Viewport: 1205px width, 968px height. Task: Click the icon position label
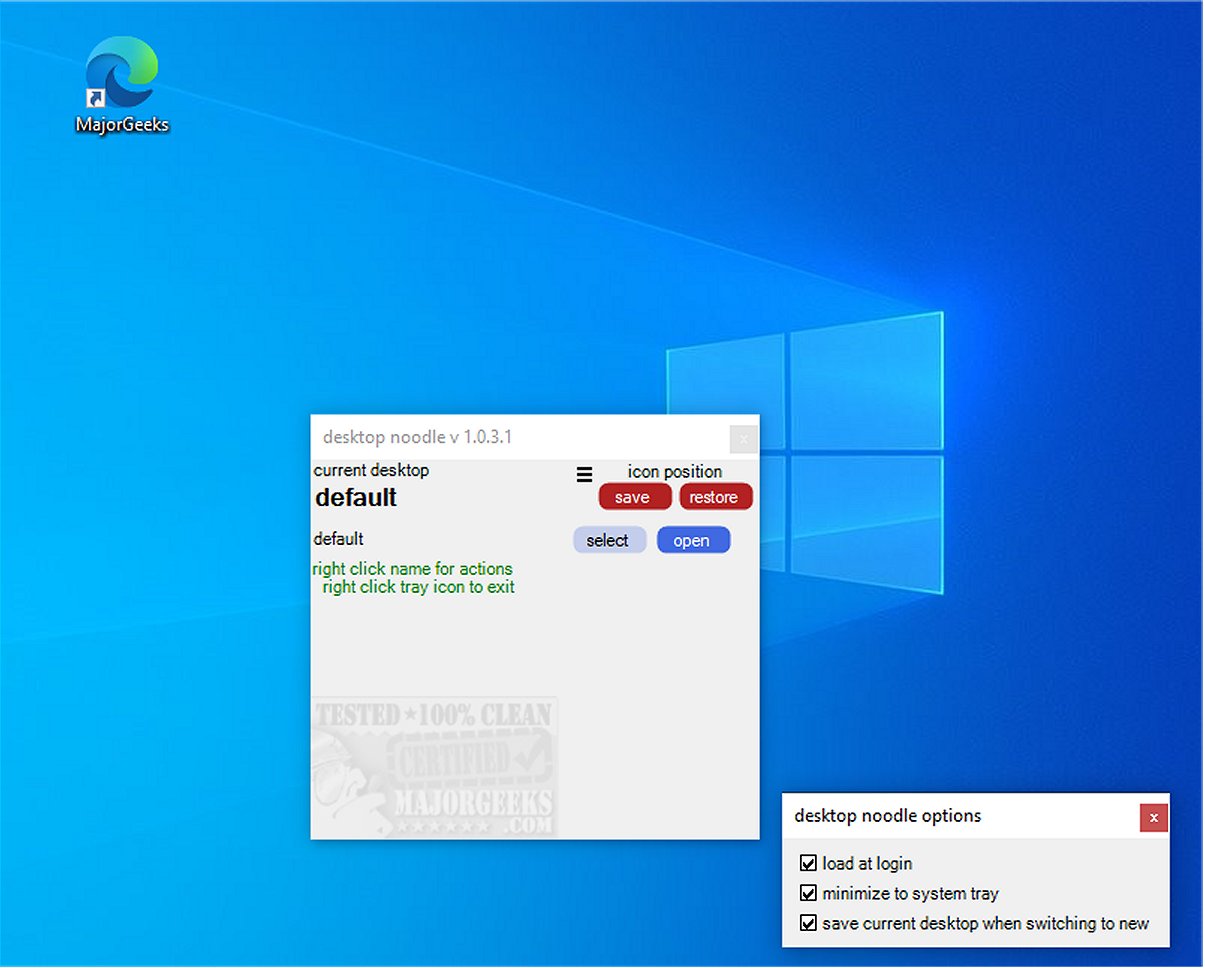[x=675, y=471]
